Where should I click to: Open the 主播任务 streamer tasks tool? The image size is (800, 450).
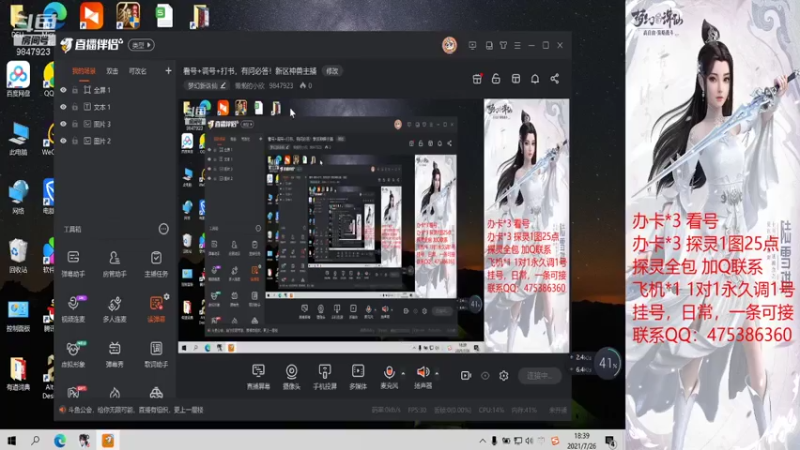[x=156, y=264]
